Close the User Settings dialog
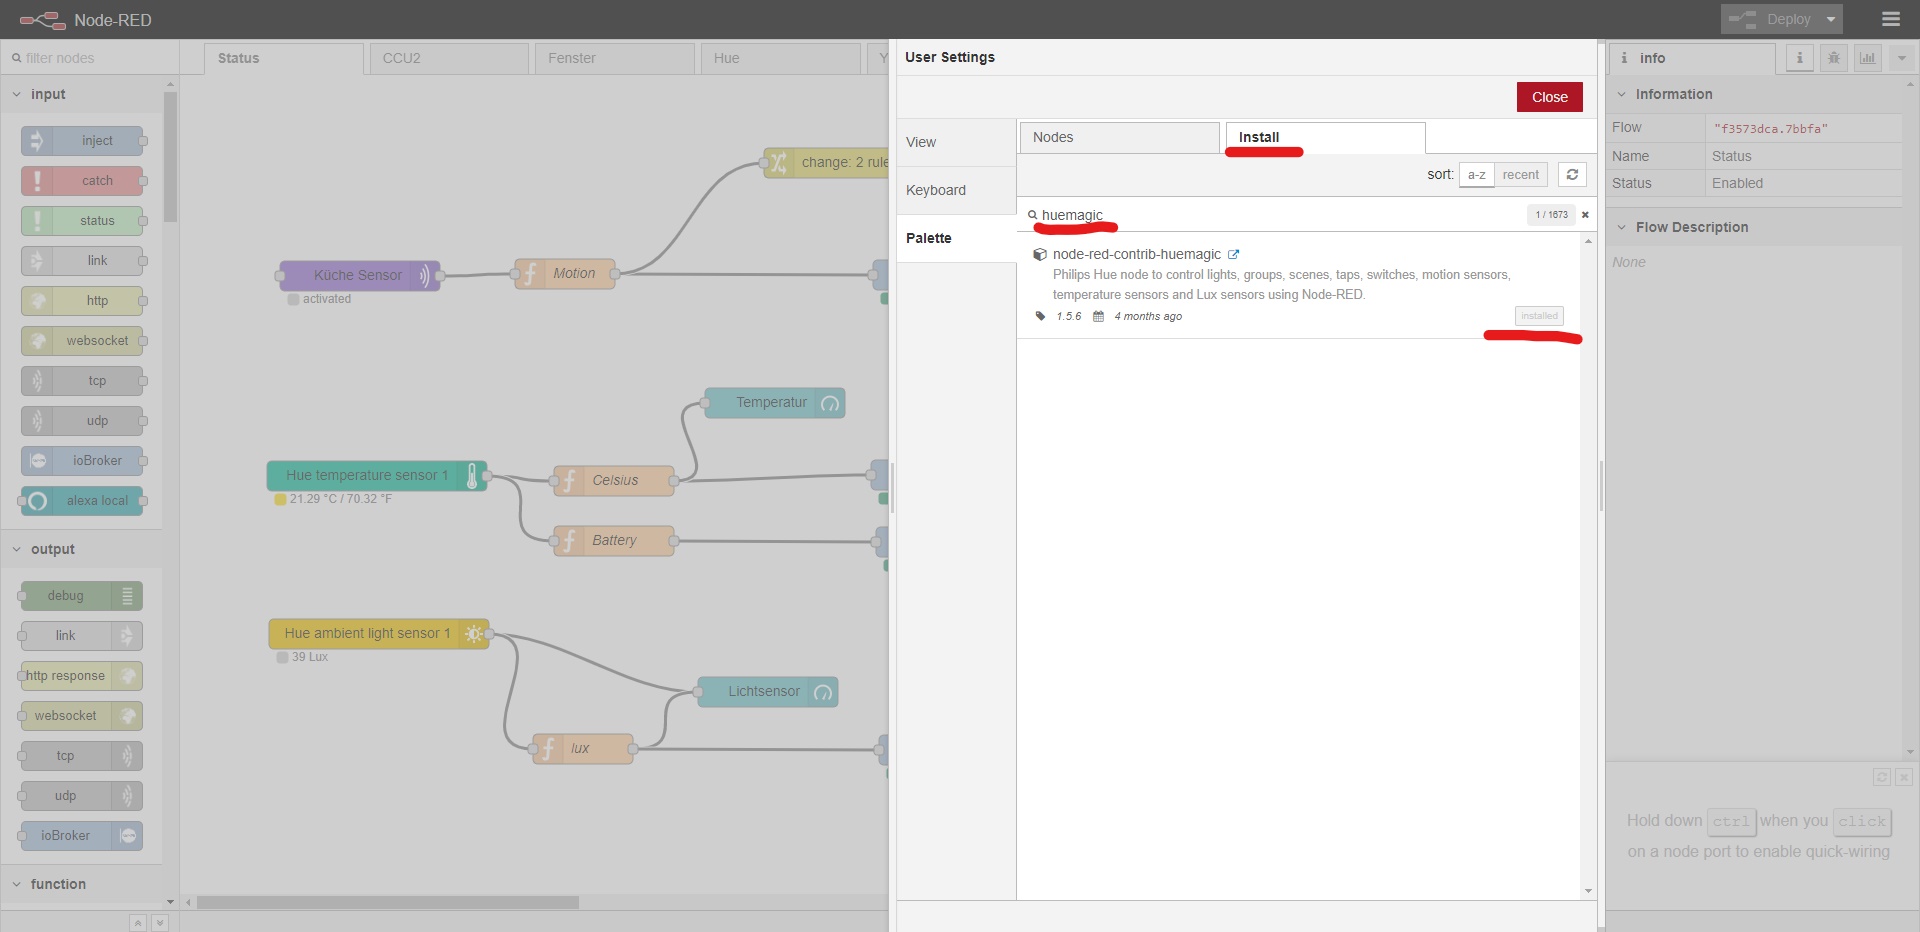Image resolution: width=1920 pixels, height=932 pixels. (1550, 97)
